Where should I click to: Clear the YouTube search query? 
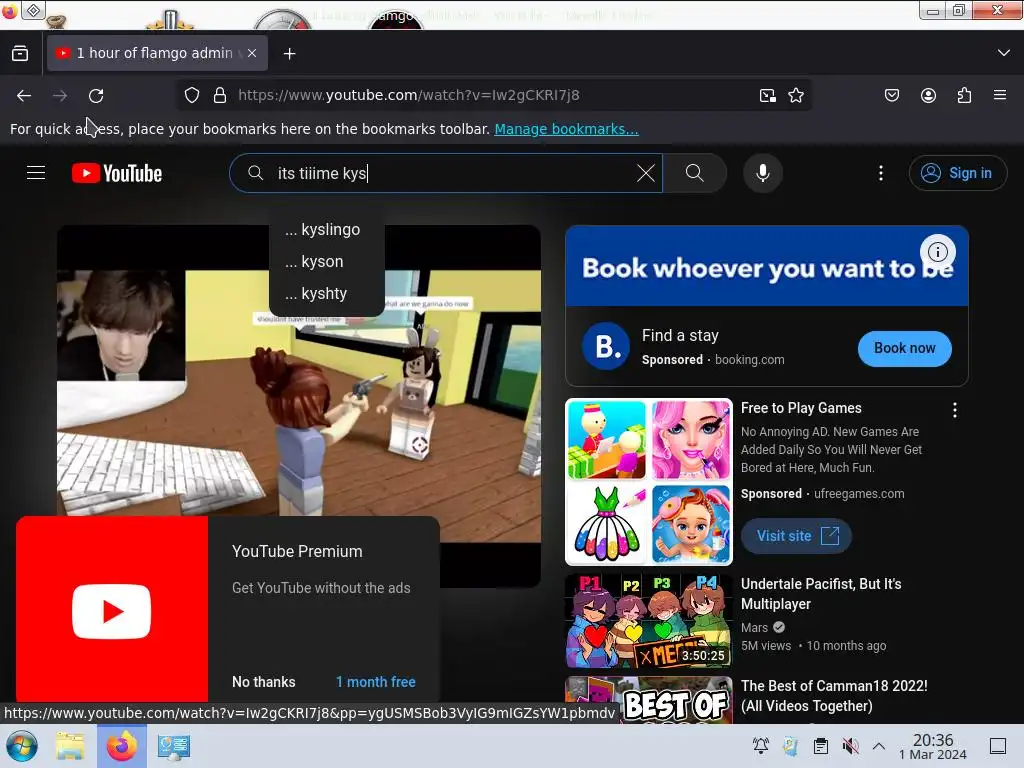click(645, 173)
